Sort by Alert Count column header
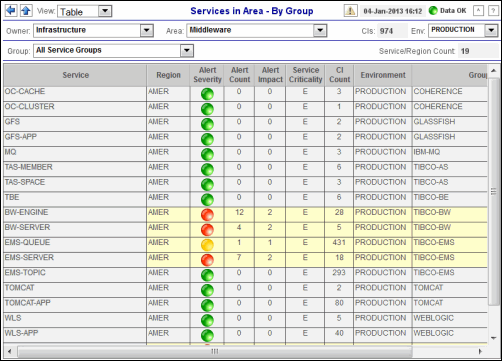The height and width of the screenshot is (361, 502). pyautogui.click(x=239, y=75)
